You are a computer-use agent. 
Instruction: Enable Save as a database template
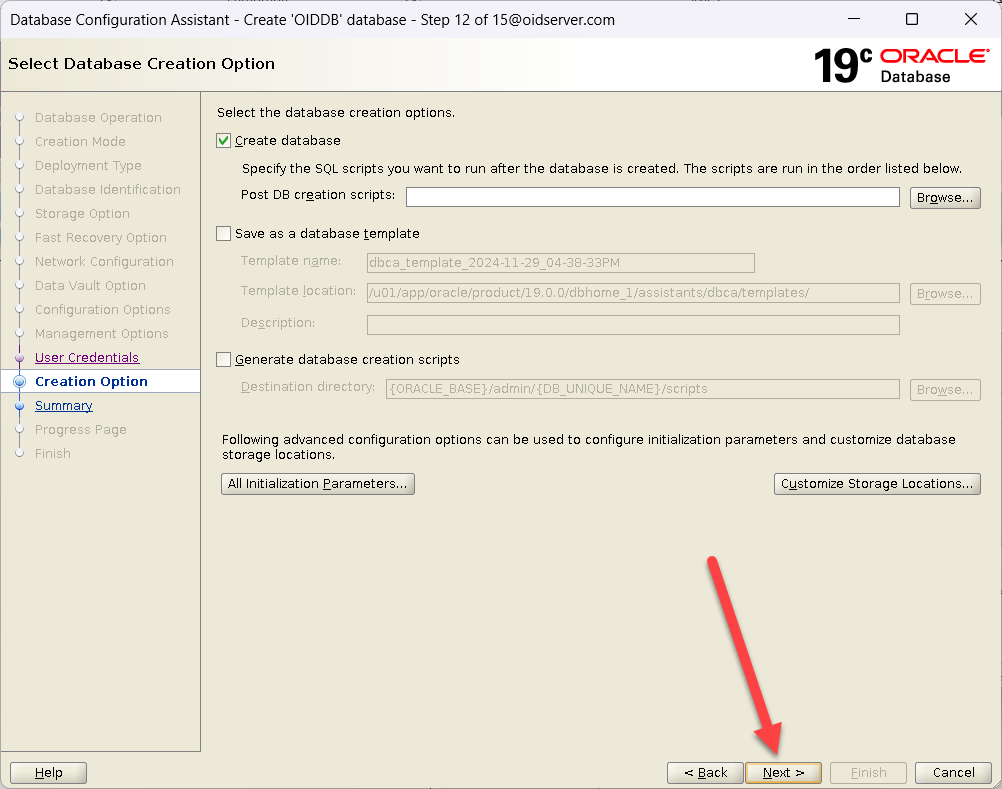coord(224,234)
